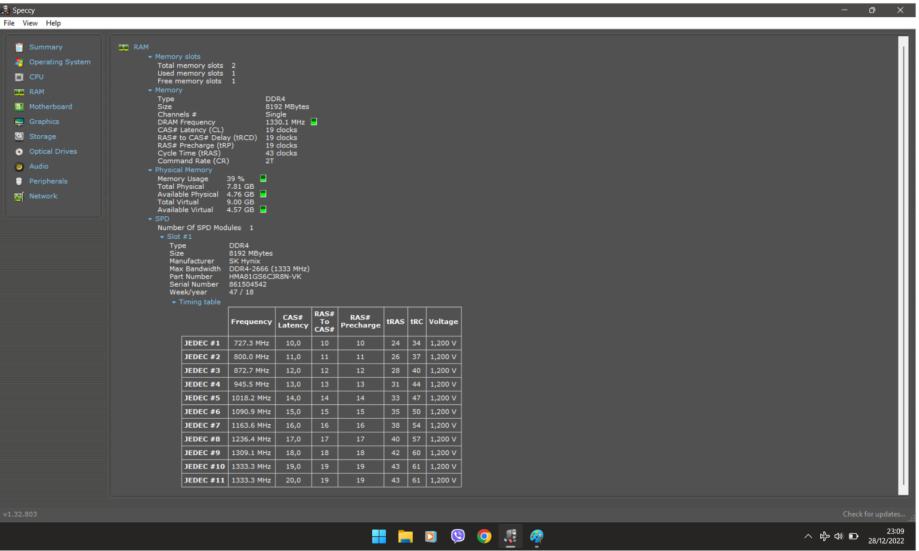Click the 727.3 MHz frequency cell
The height and width of the screenshot is (551, 919).
[x=251, y=343]
